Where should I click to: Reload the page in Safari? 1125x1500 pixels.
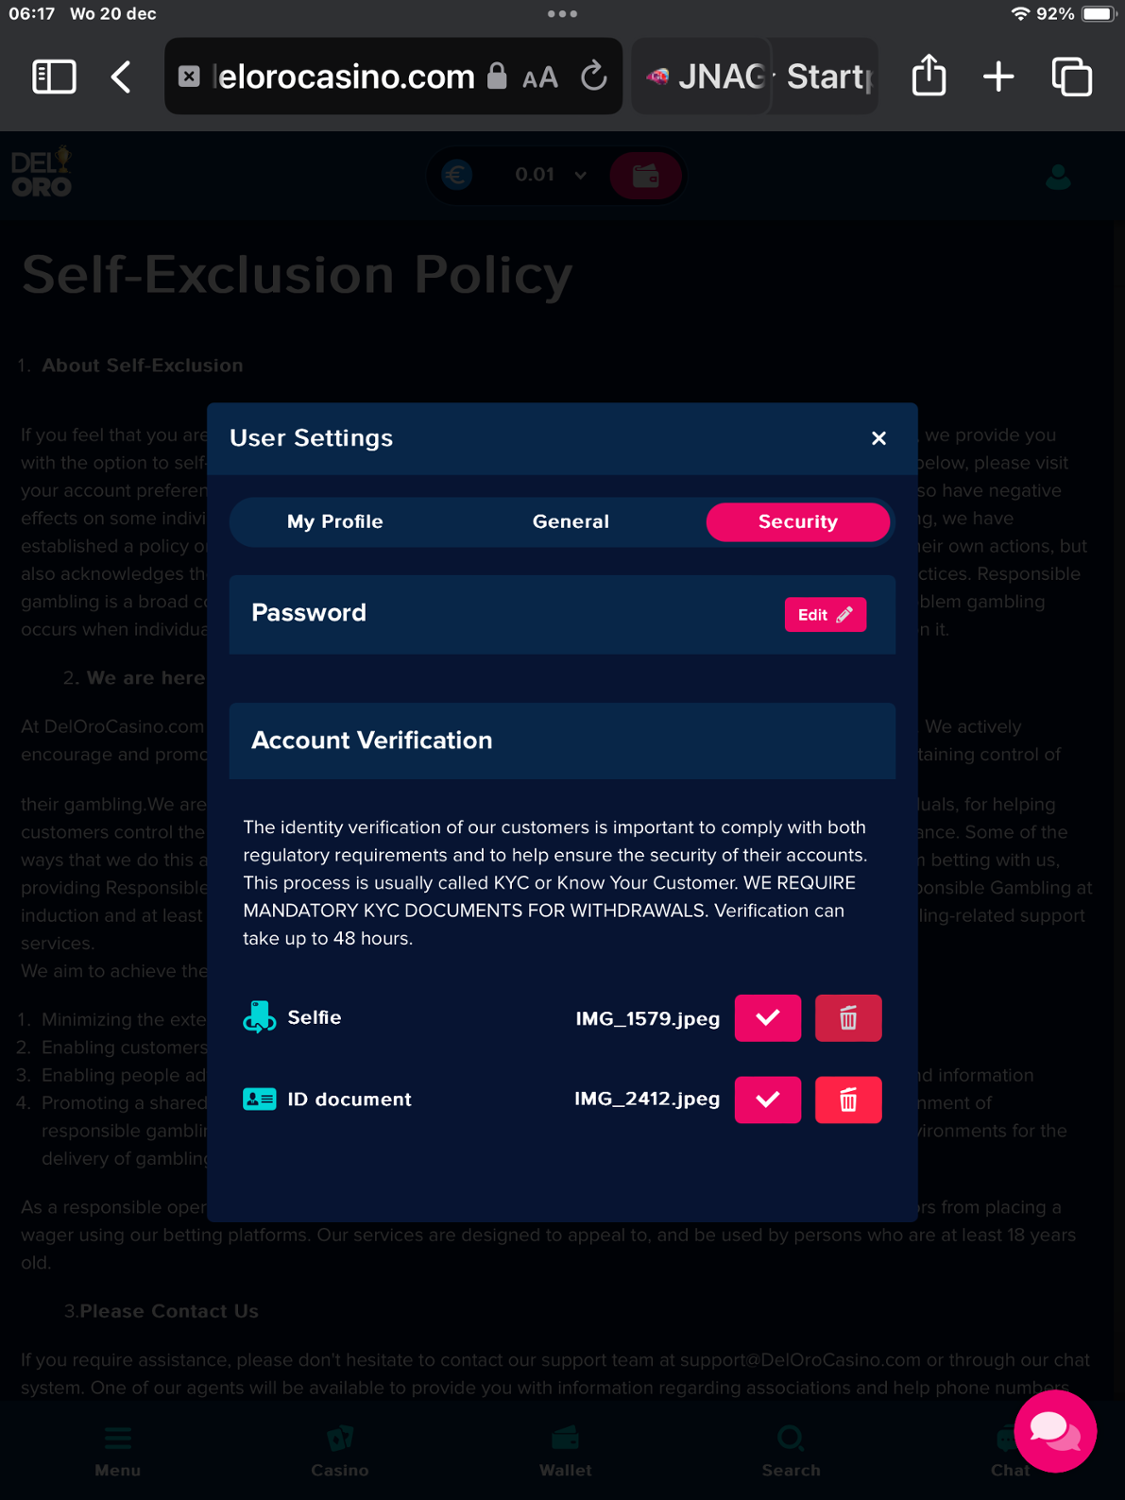coord(594,77)
